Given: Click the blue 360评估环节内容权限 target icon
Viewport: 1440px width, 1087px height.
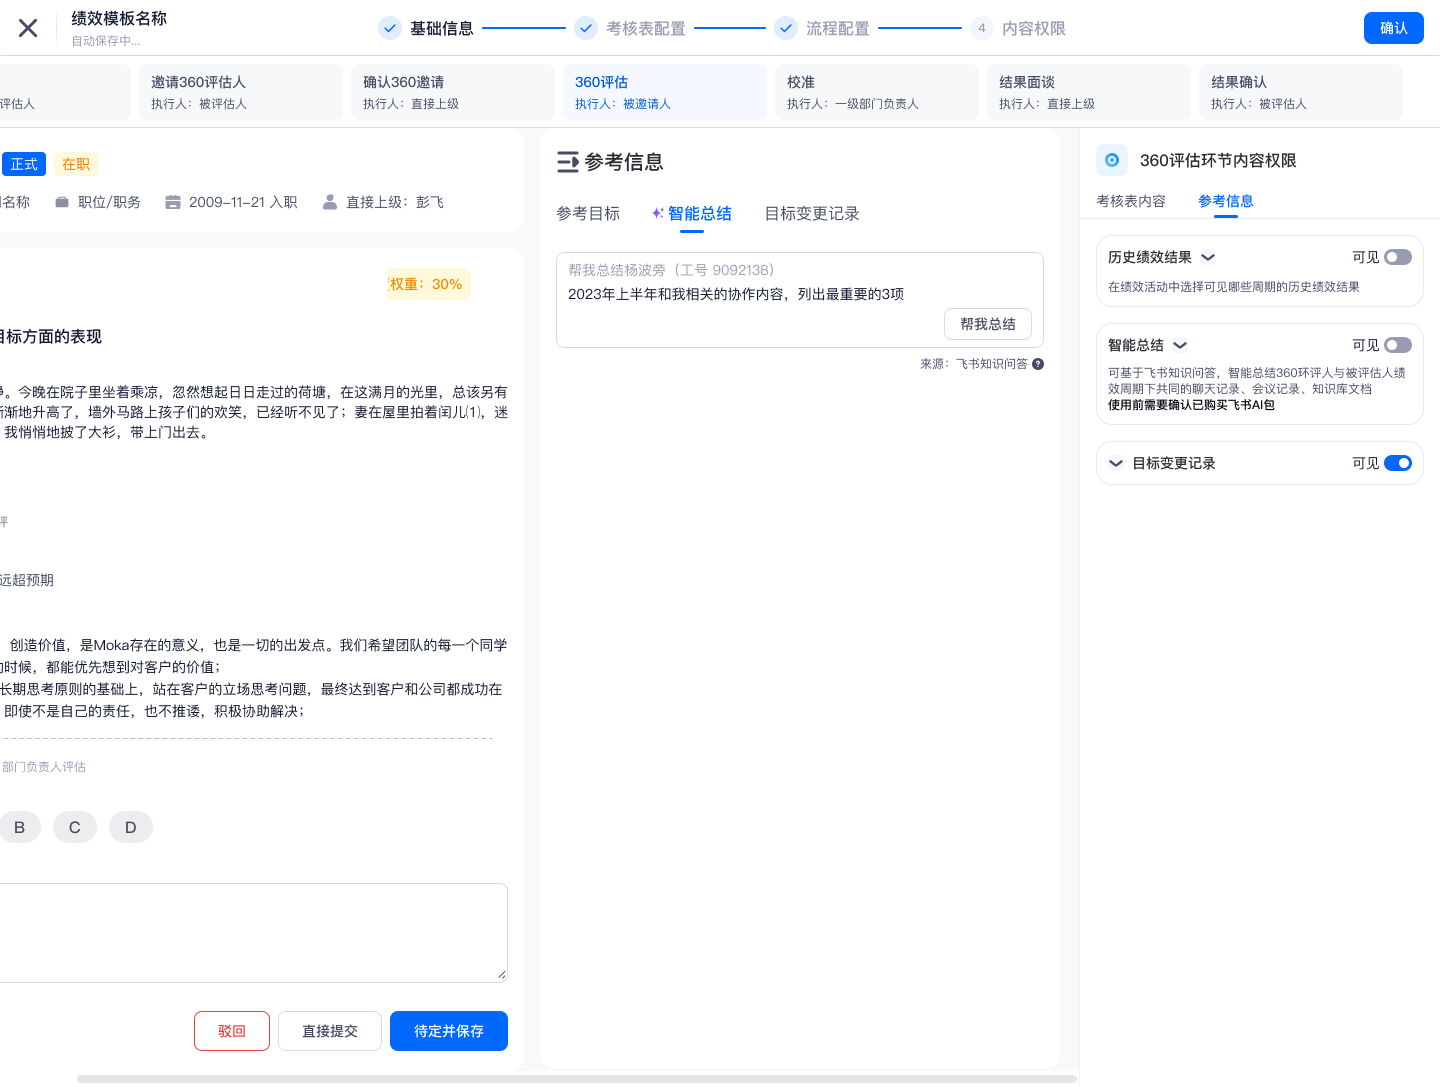Looking at the screenshot, I should click(x=1111, y=160).
